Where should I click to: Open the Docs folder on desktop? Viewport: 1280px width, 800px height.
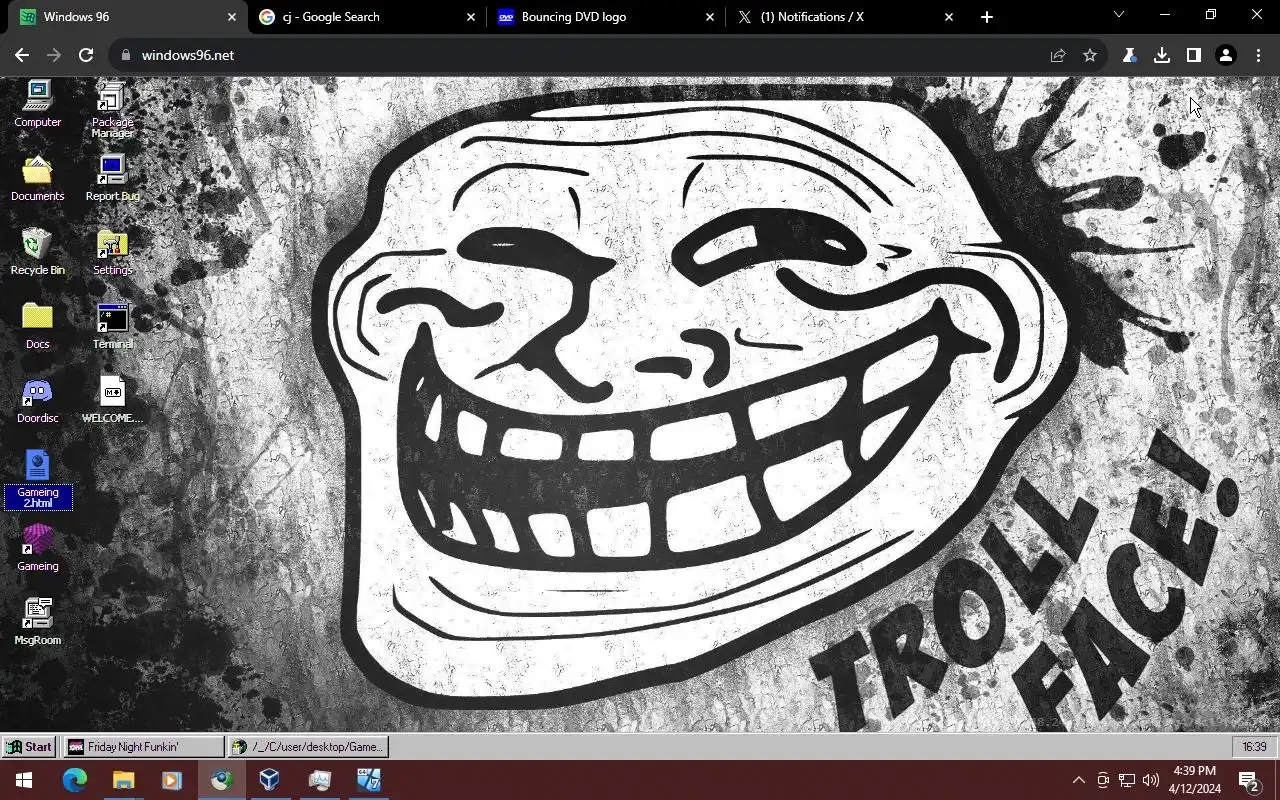pos(37,326)
